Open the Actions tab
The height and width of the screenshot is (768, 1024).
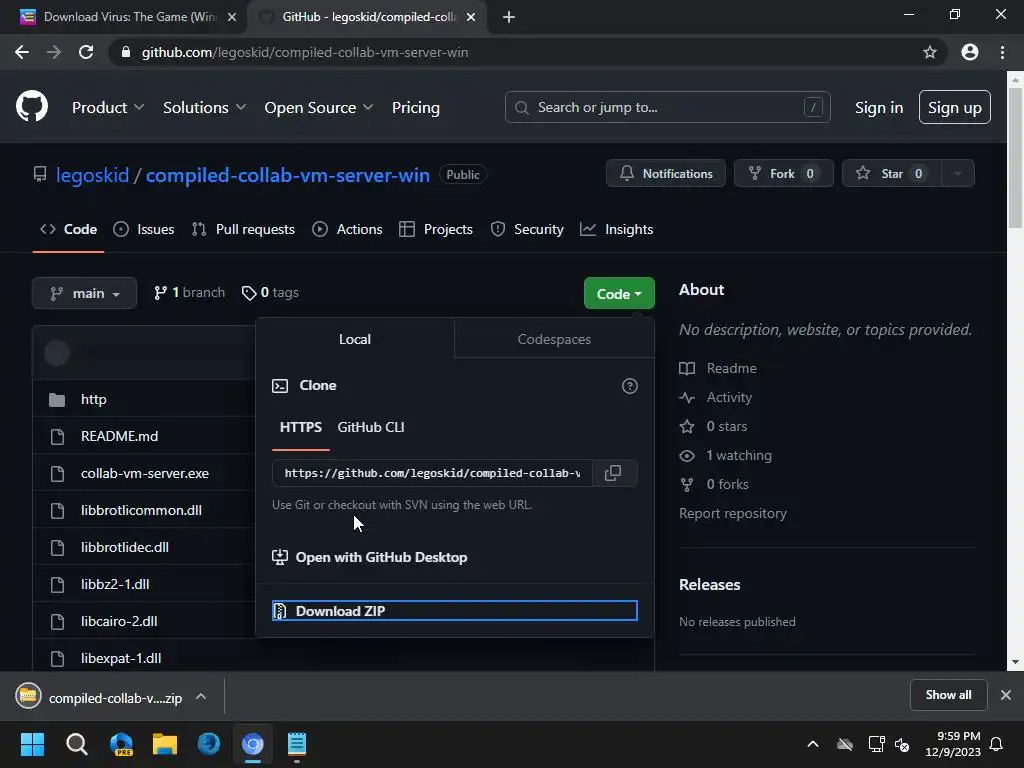[347, 229]
